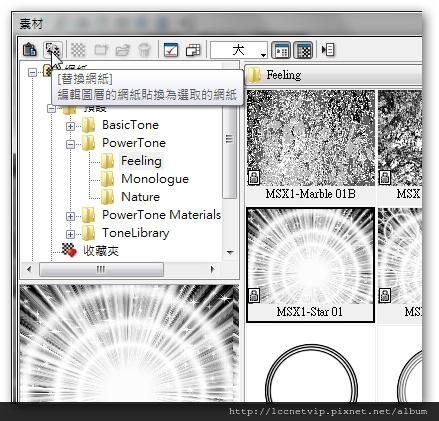Click the grayed checkered tone icon
439x421 pixels.
79,50
